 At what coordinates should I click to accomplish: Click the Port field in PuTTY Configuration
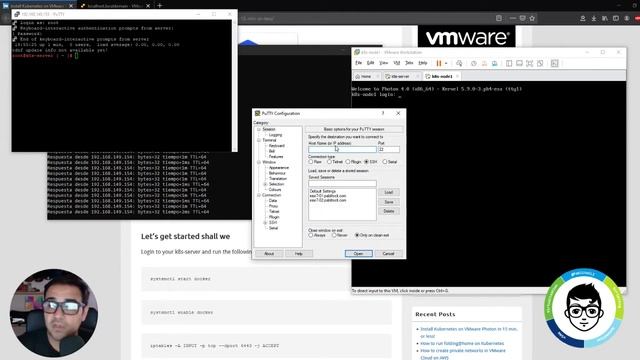(389, 150)
